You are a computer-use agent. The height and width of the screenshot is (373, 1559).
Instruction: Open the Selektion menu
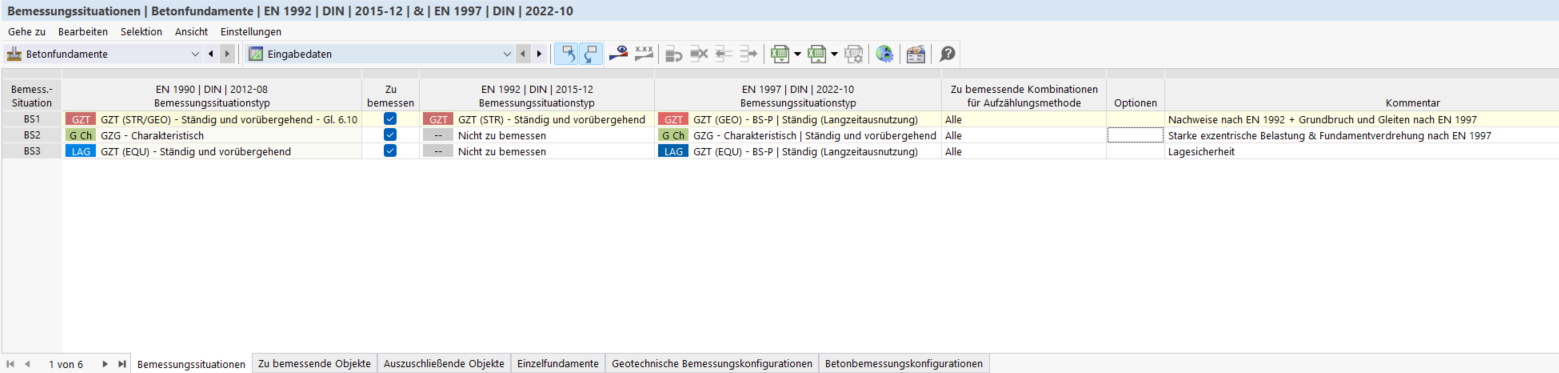tap(141, 32)
